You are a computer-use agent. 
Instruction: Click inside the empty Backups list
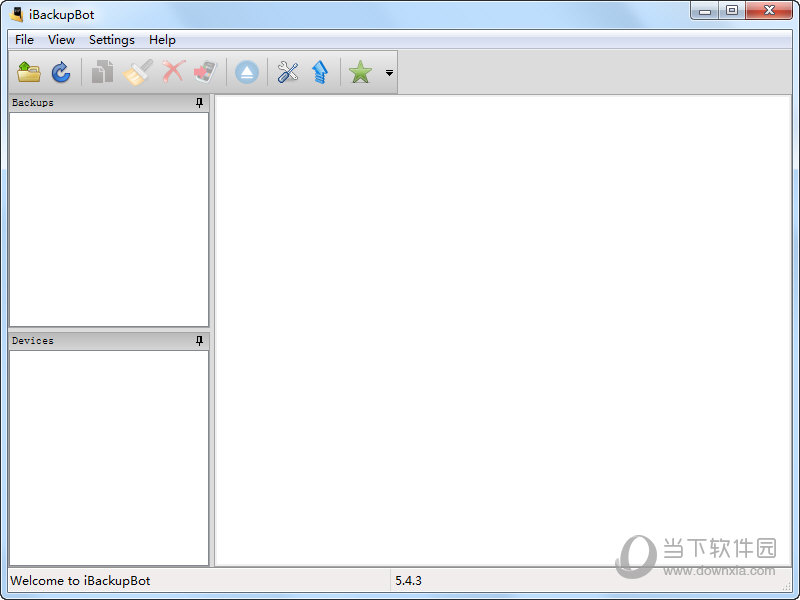tap(108, 218)
